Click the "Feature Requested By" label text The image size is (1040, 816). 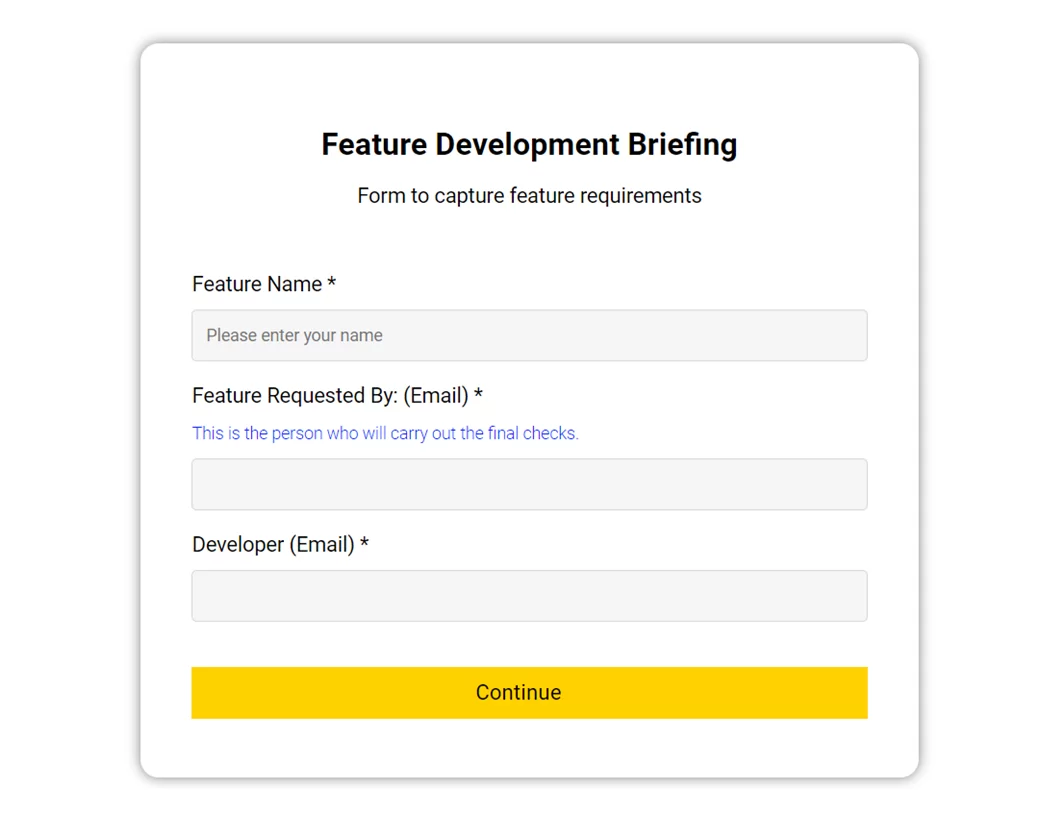point(295,395)
